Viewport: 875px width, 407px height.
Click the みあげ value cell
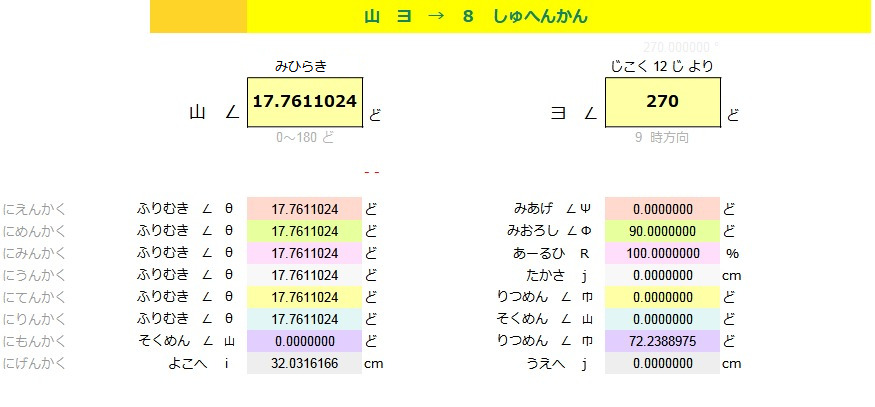pyautogui.click(x=662, y=209)
